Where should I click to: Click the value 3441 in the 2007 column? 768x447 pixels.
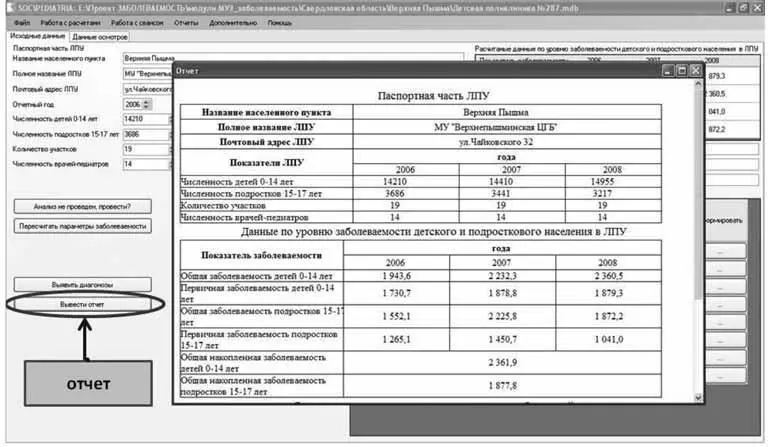pyautogui.click(x=501, y=193)
